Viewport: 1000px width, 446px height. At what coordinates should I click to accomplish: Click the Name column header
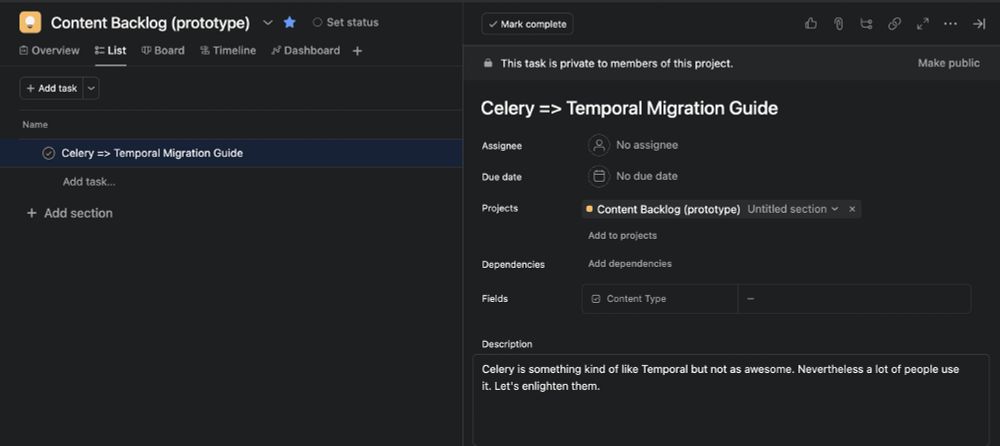pos(35,124)
